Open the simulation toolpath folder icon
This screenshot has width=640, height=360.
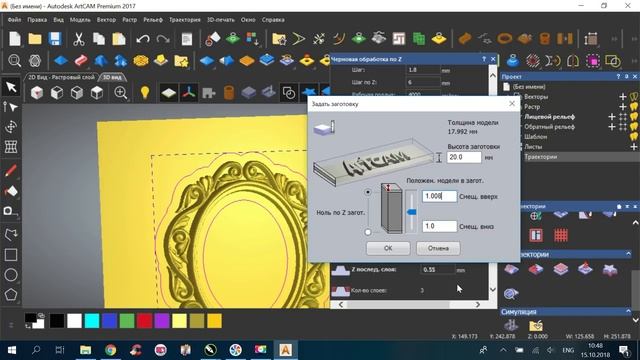coord(536,325)
